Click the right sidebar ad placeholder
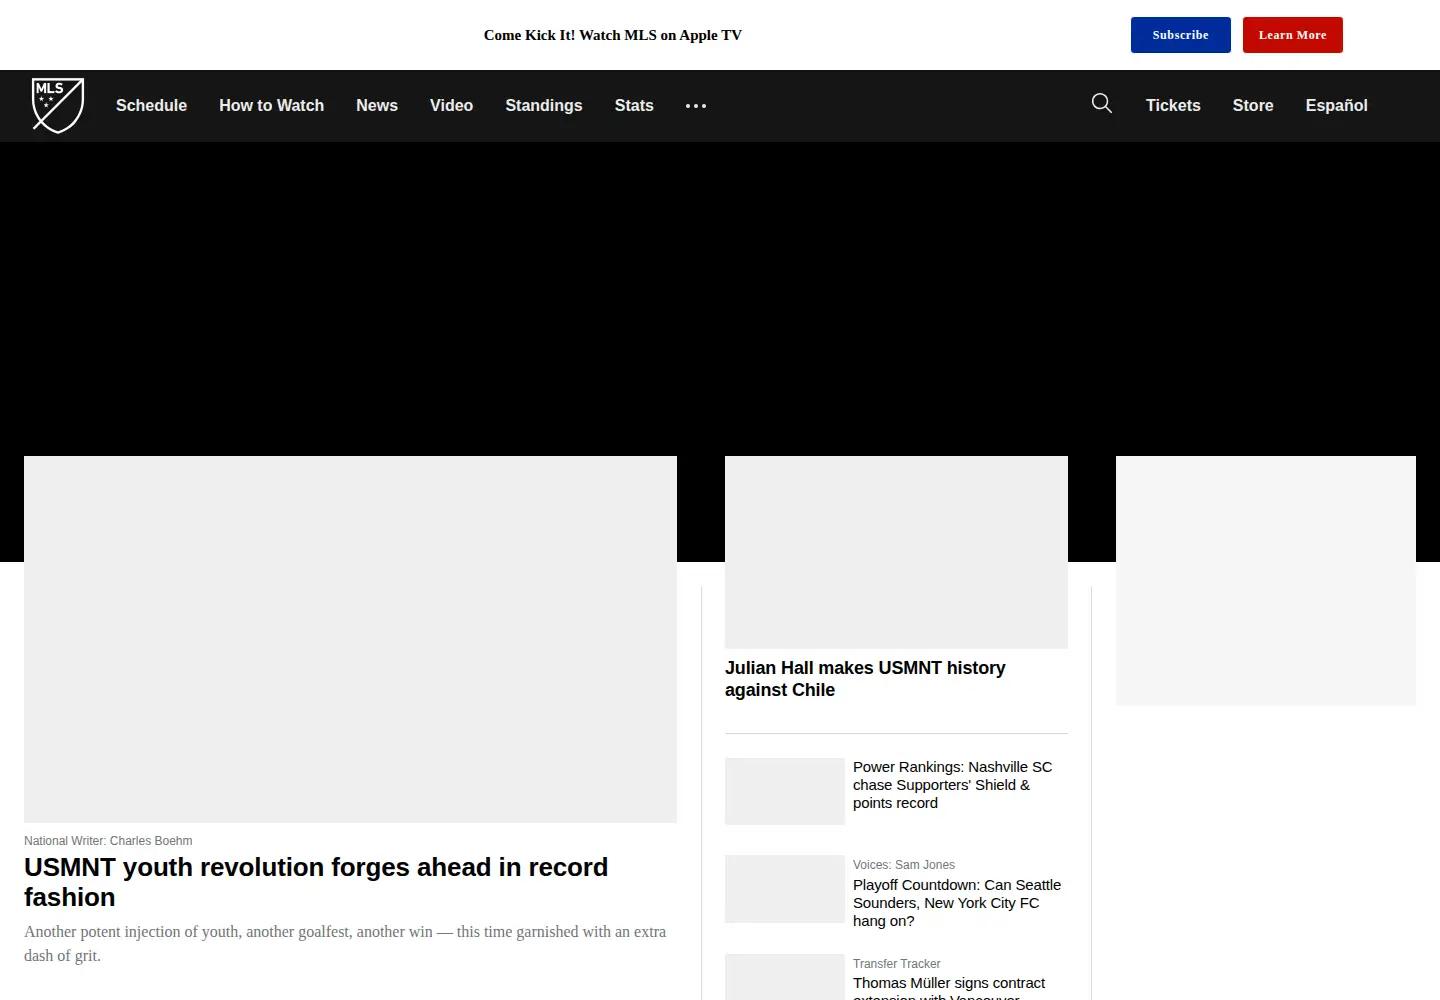This screenshot has width=1440, height=1000. pos(1266,581)
